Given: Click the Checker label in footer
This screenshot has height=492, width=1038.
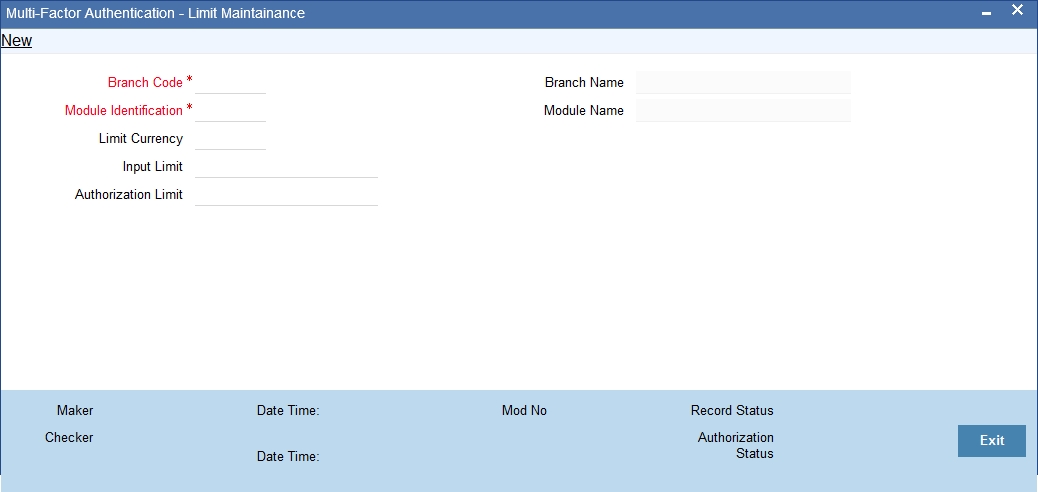Looking at the screenshot, I should tap(70, 438).
